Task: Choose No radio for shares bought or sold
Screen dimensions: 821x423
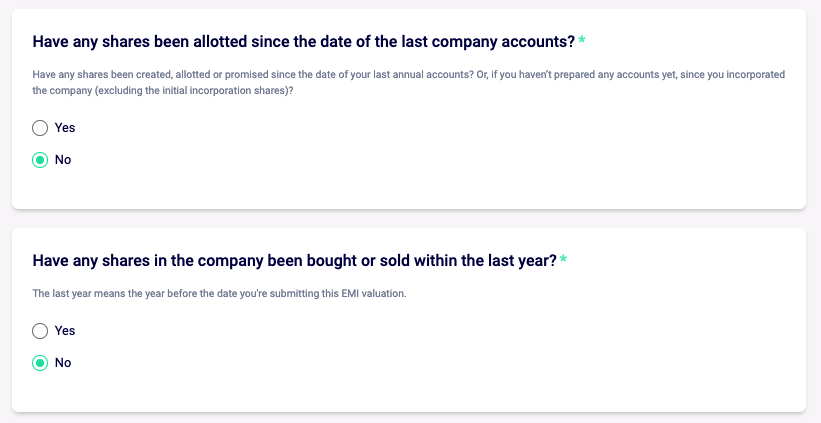Action: click(x=40, y=363)
